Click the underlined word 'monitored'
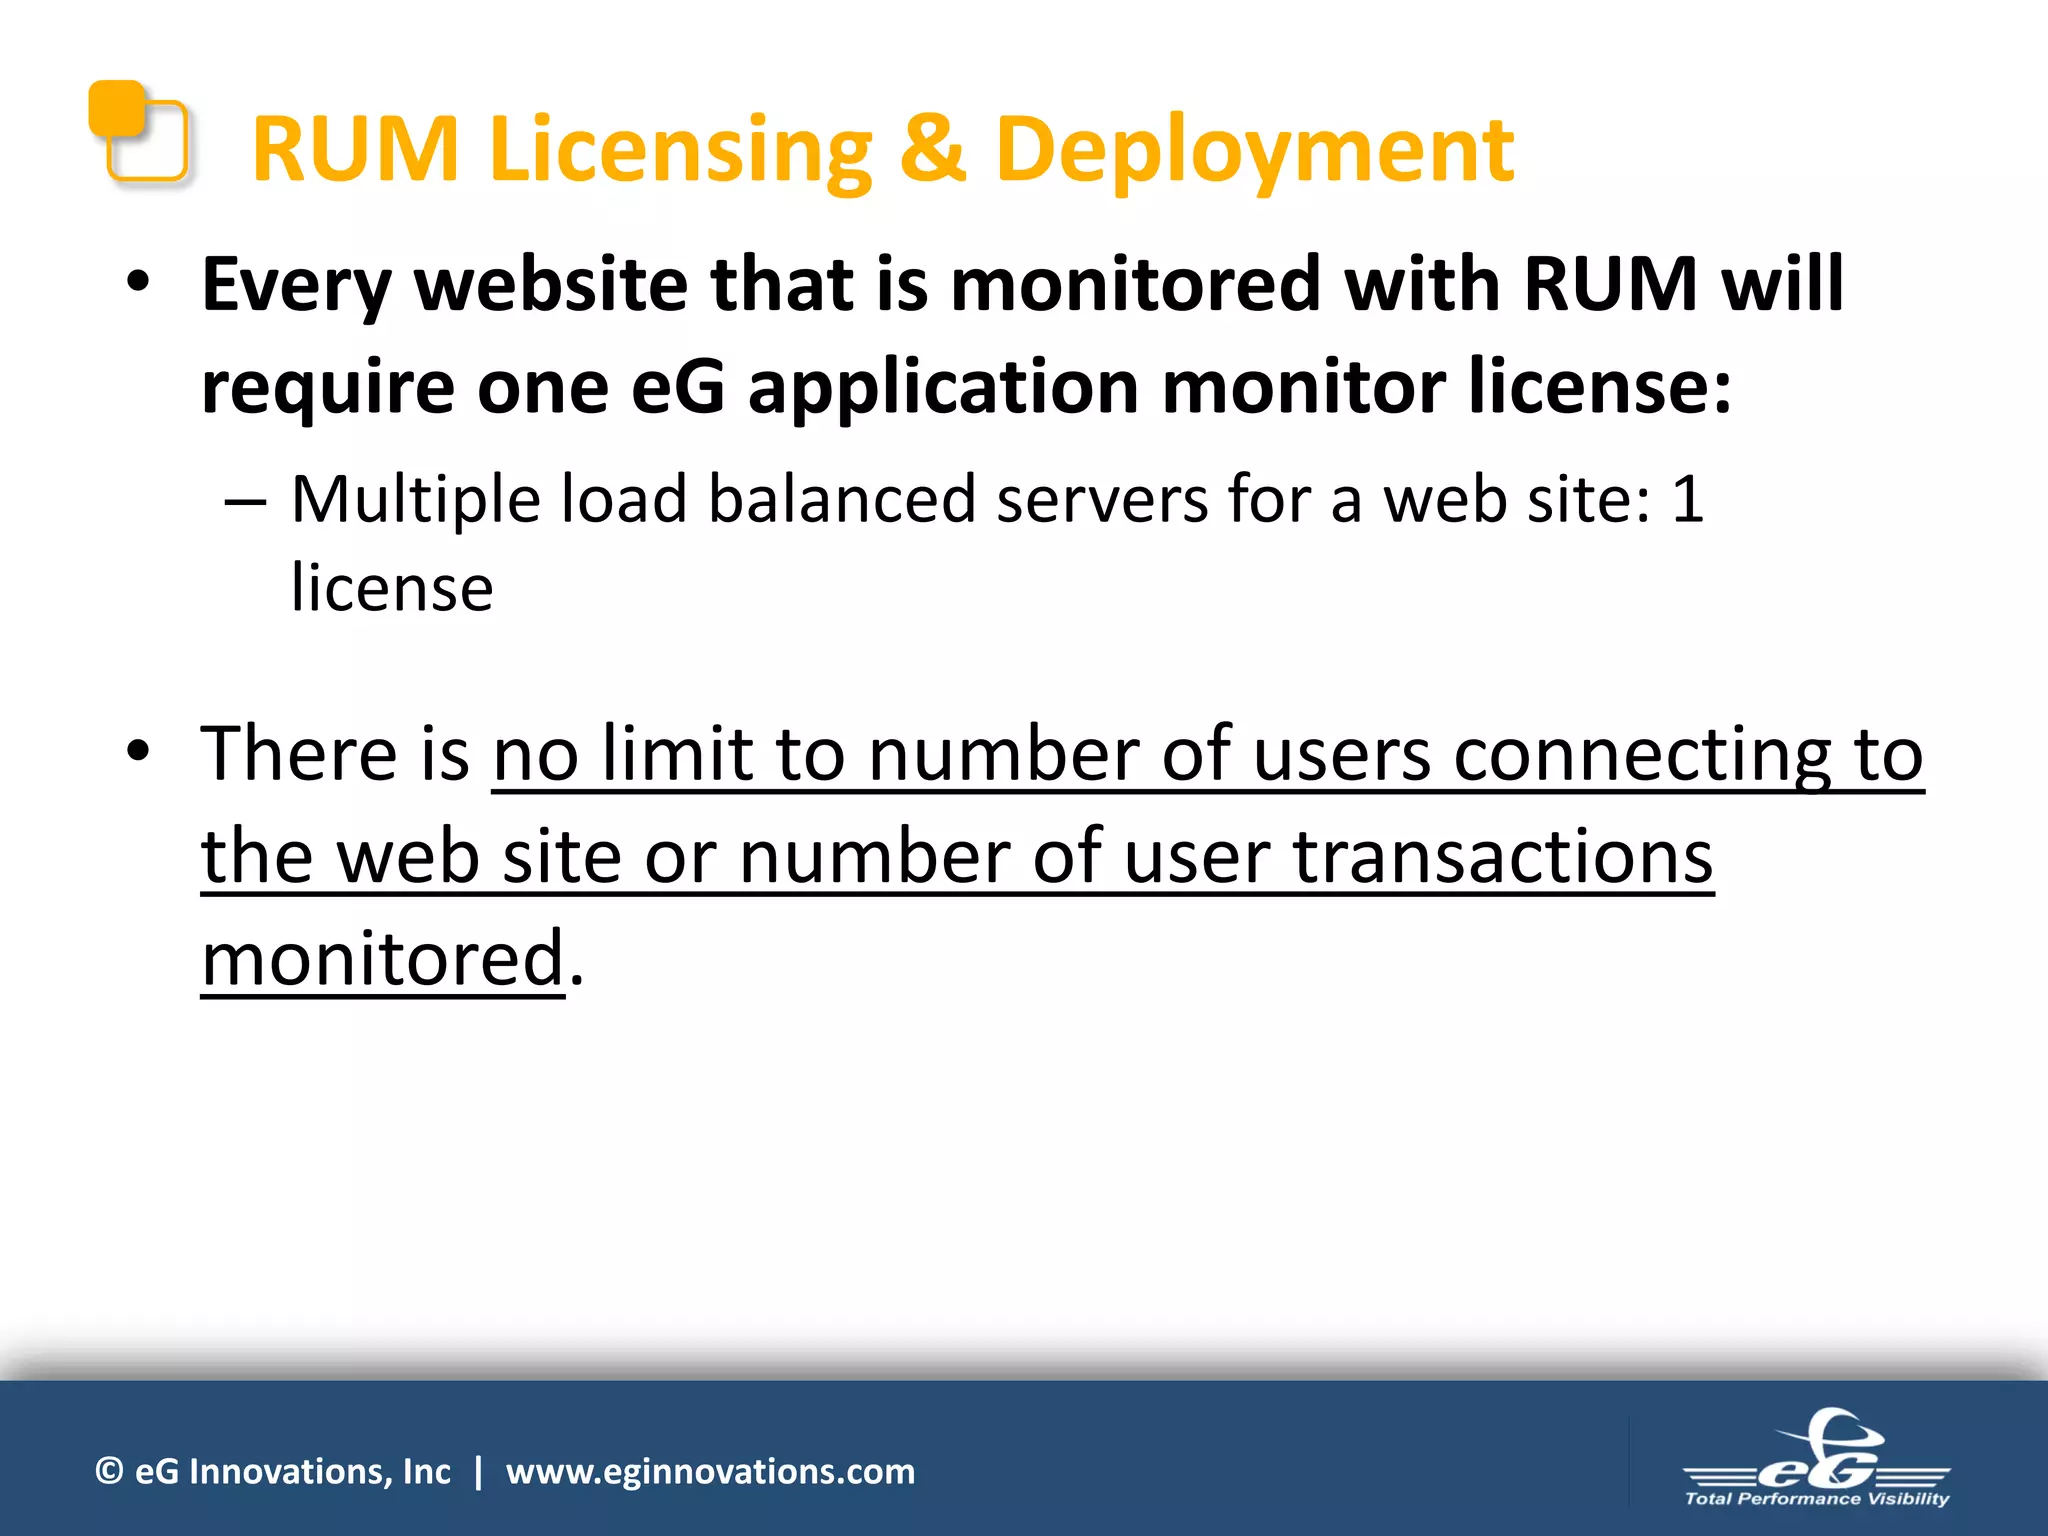 (383, 958)
